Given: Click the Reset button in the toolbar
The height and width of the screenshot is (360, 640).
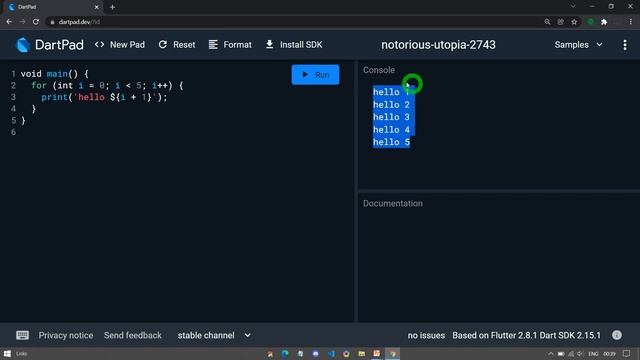Looking at the screenshot, I should [177, 45].
